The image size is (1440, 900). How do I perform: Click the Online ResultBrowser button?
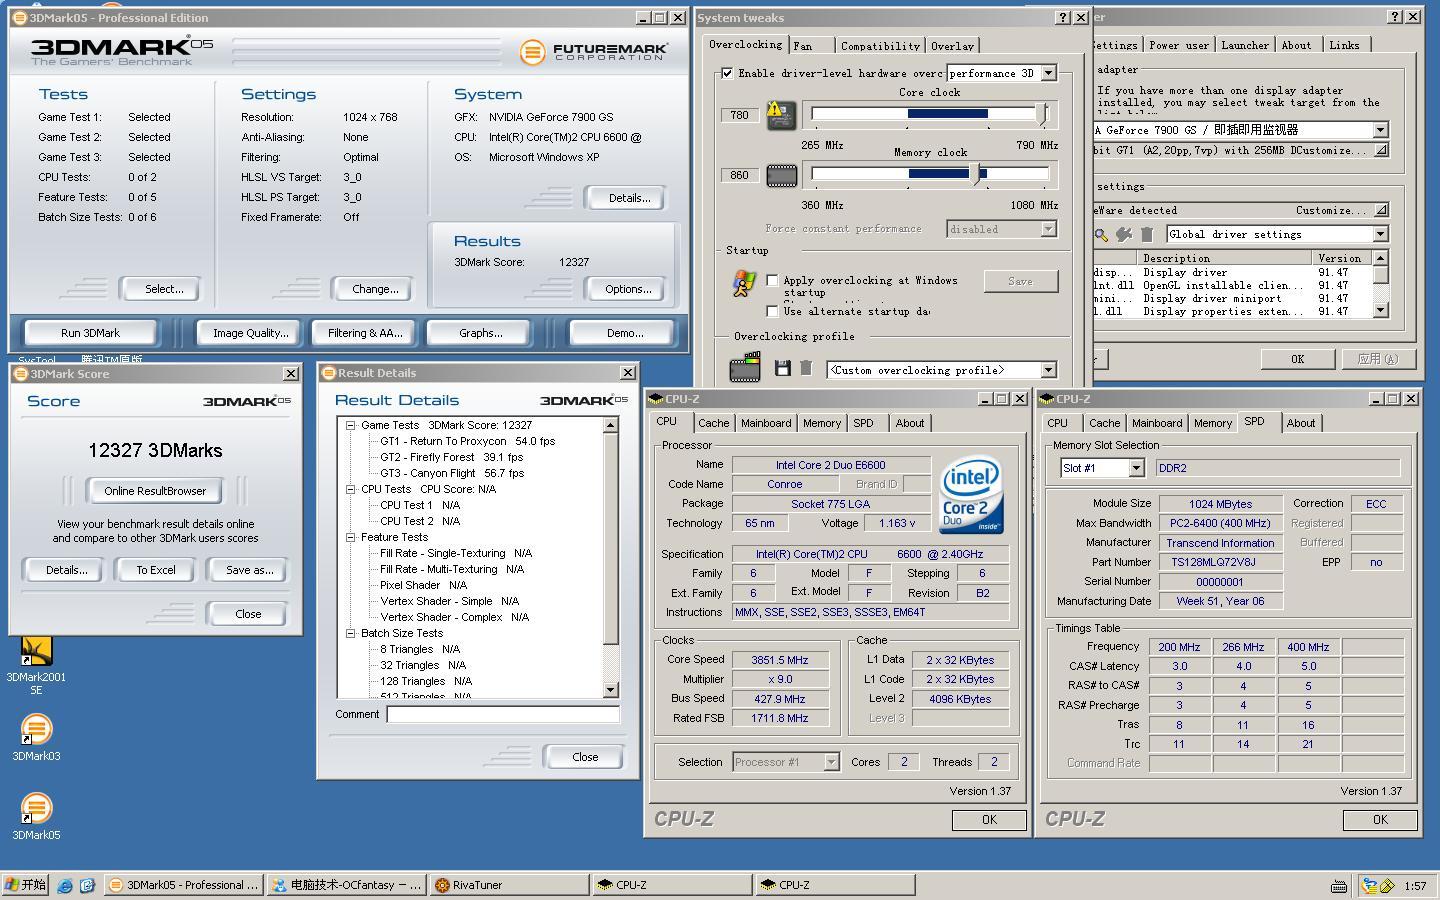[155, 491]
